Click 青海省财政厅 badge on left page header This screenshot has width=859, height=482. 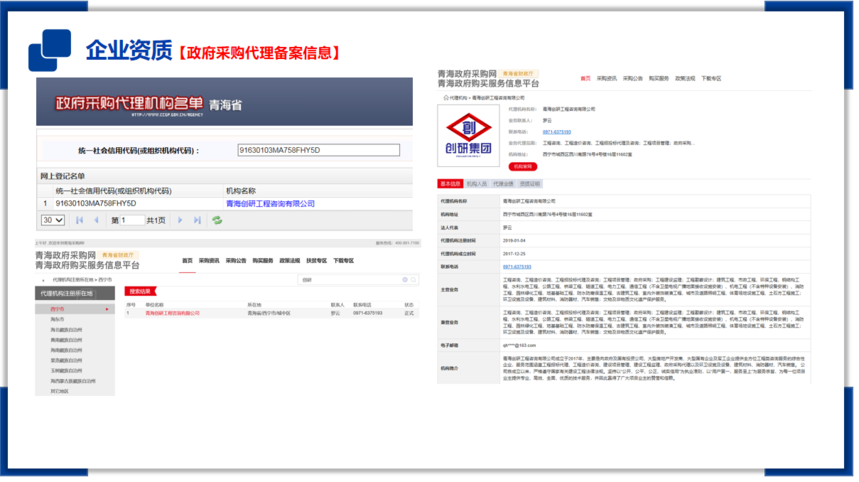point(118,255)
